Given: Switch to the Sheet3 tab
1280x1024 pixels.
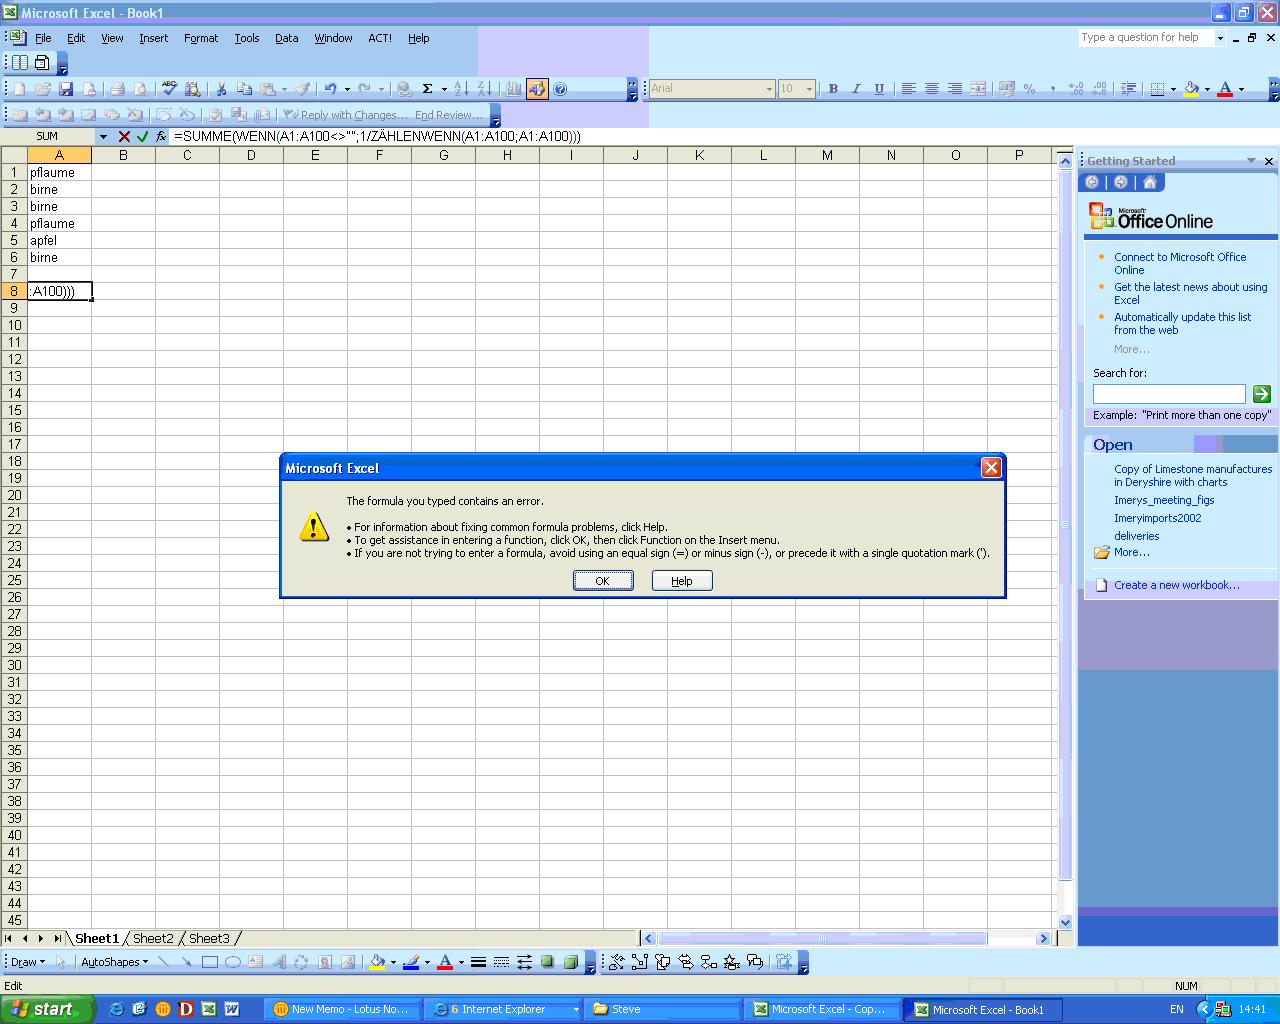Looking at the screenshot, I should (x=209, y=938).
